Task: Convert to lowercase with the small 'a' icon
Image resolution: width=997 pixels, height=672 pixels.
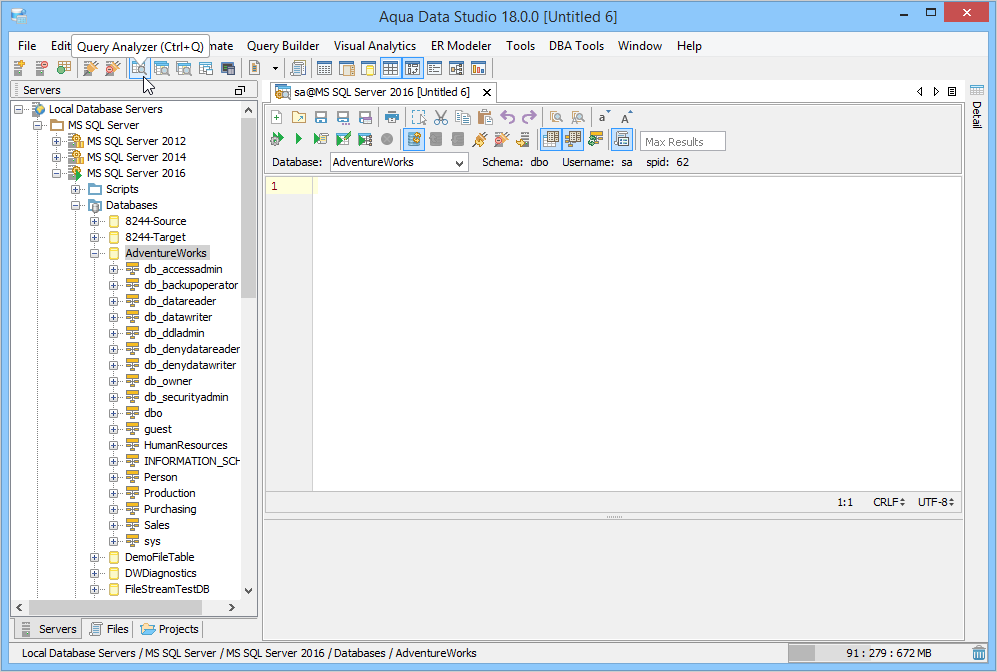Action: (x=603, y=117)
